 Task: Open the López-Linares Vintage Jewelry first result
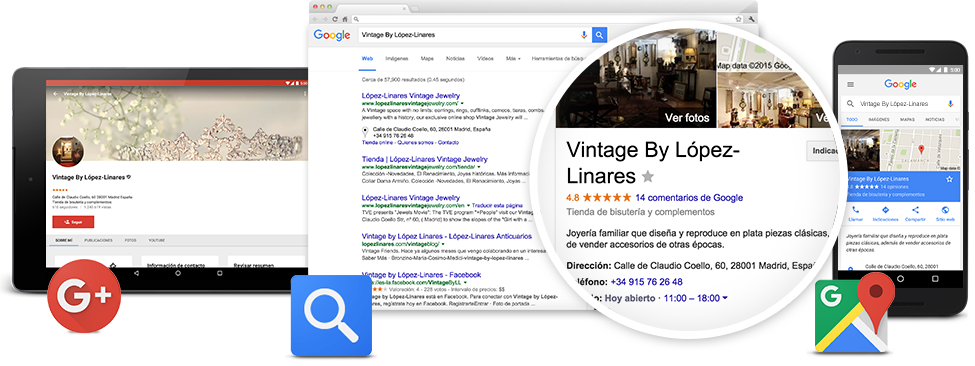pyautogui.click(x=411, y=96)
